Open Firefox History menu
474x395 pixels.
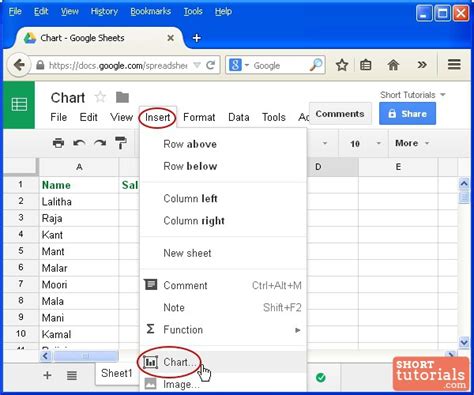click(x=104, y=12)
